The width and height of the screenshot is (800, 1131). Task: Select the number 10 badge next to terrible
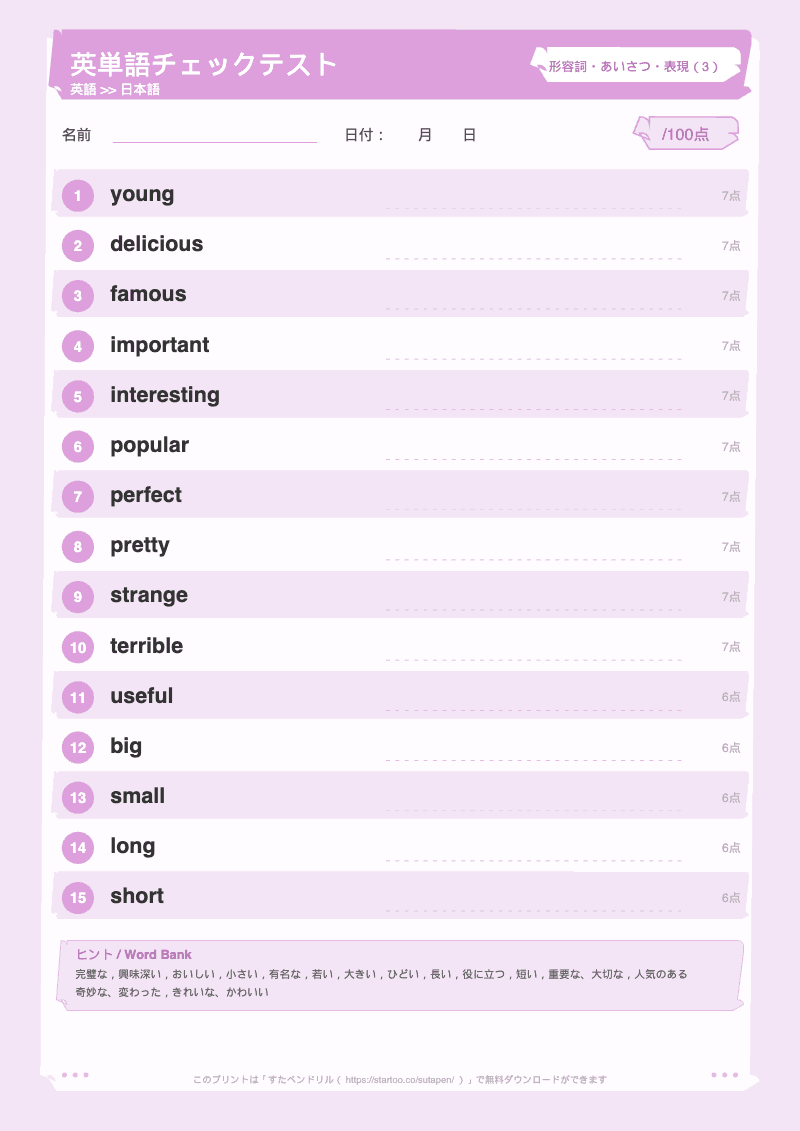click(78, 647)
